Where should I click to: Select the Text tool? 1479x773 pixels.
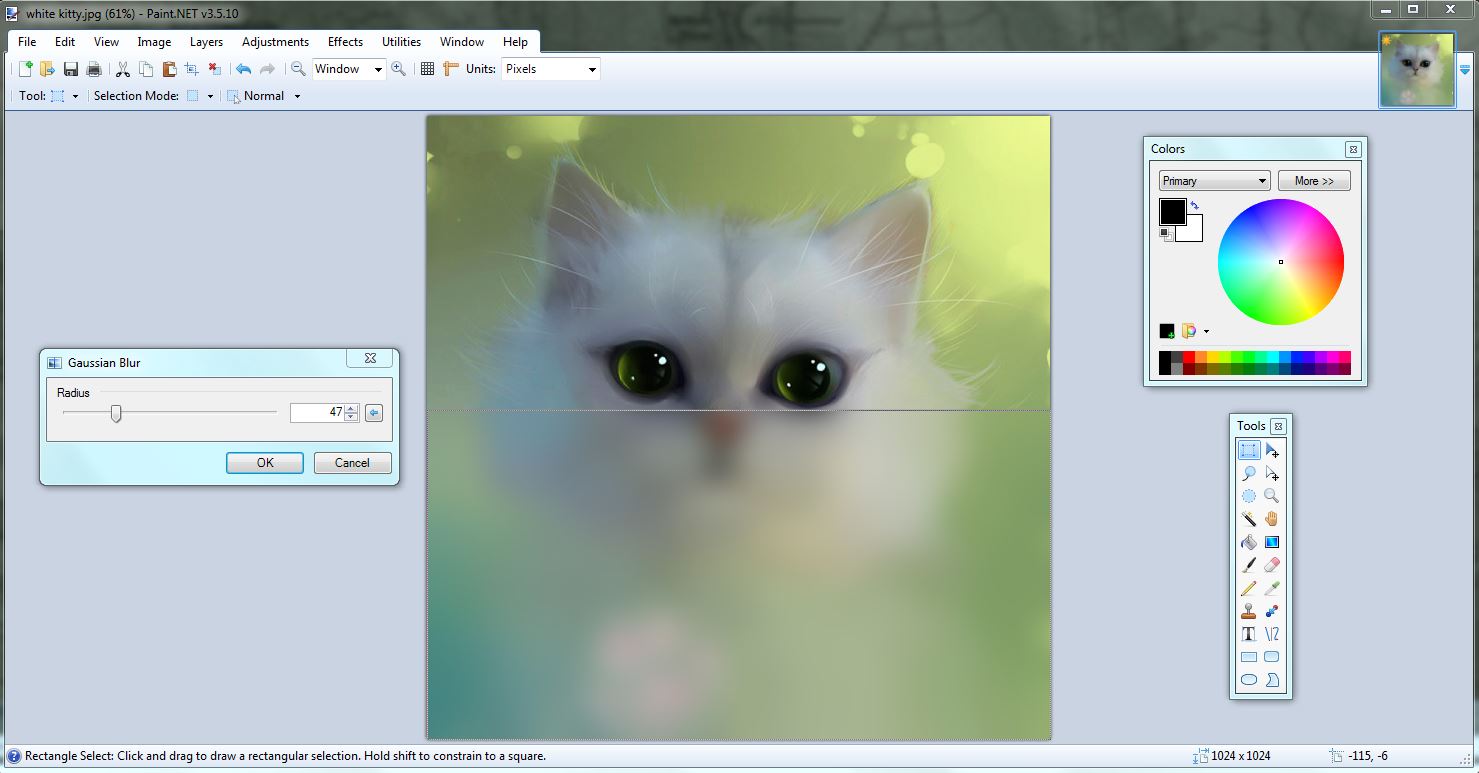coord(1249,634)
